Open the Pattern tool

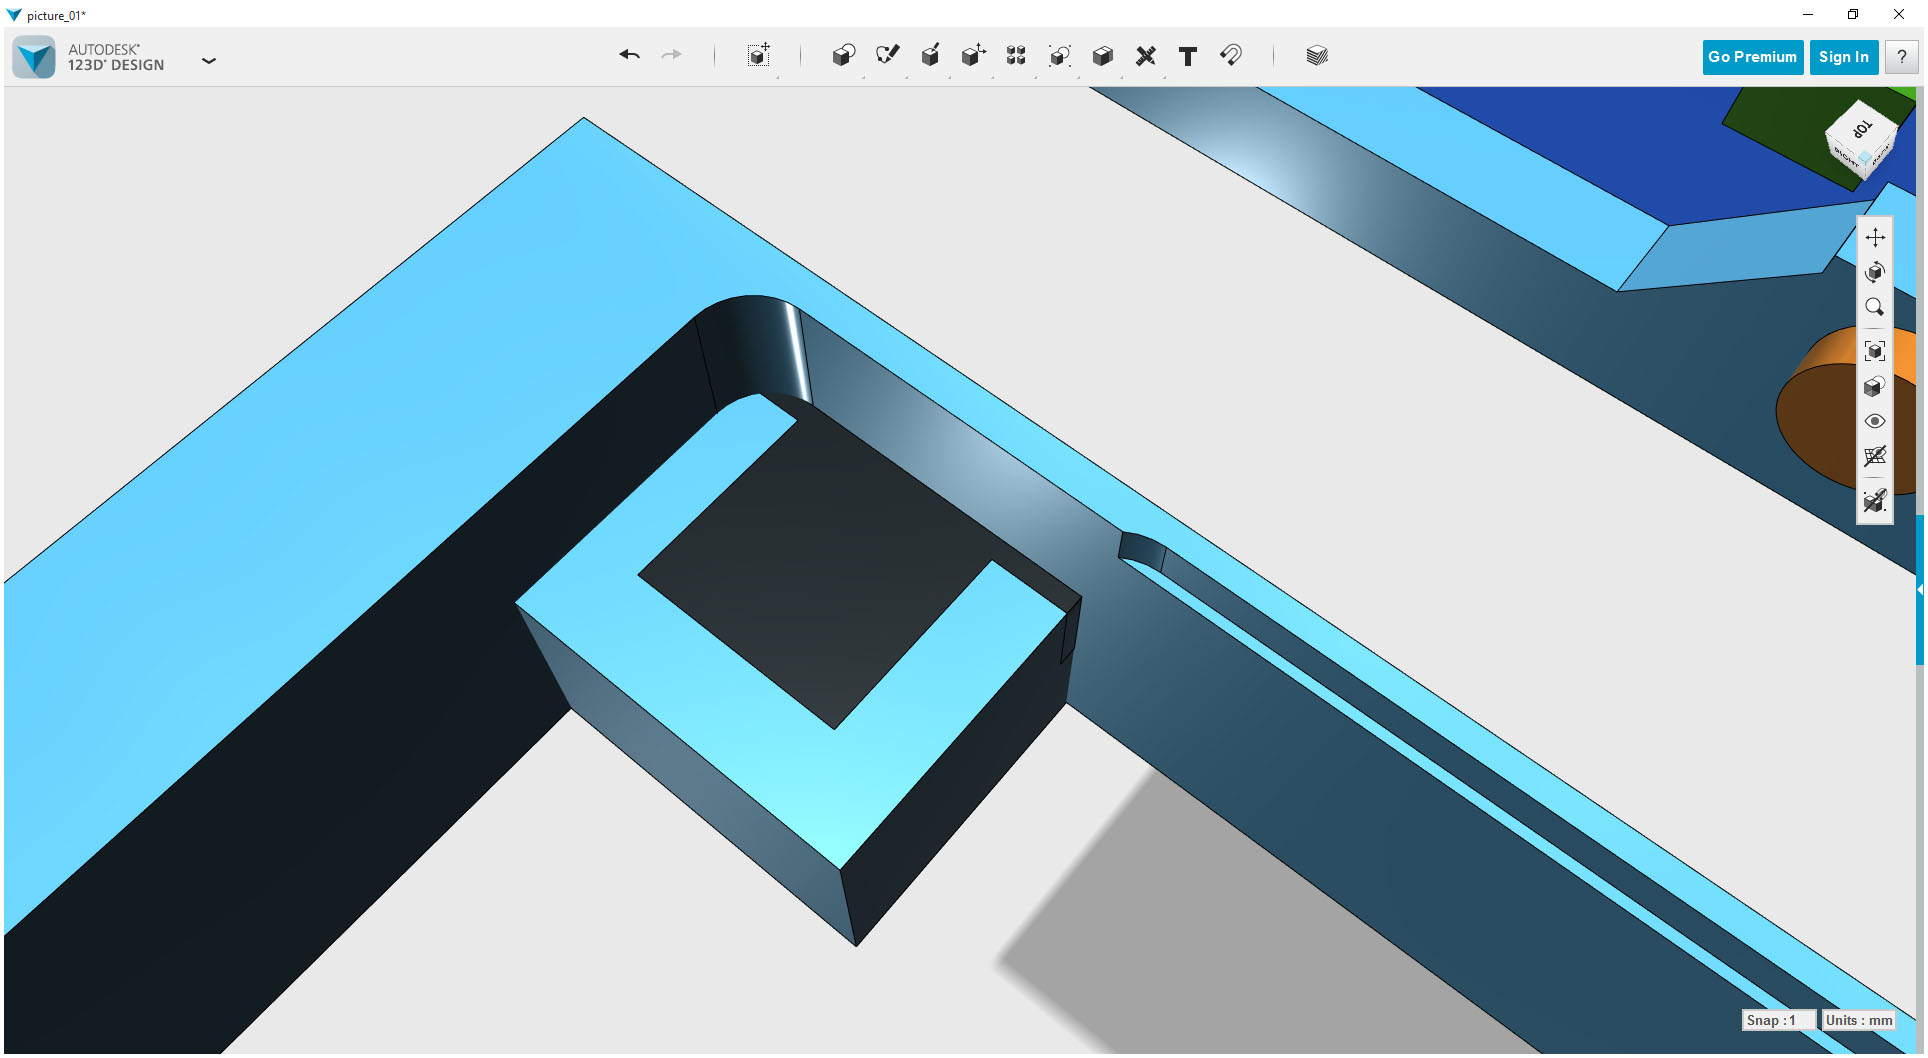1015,56
